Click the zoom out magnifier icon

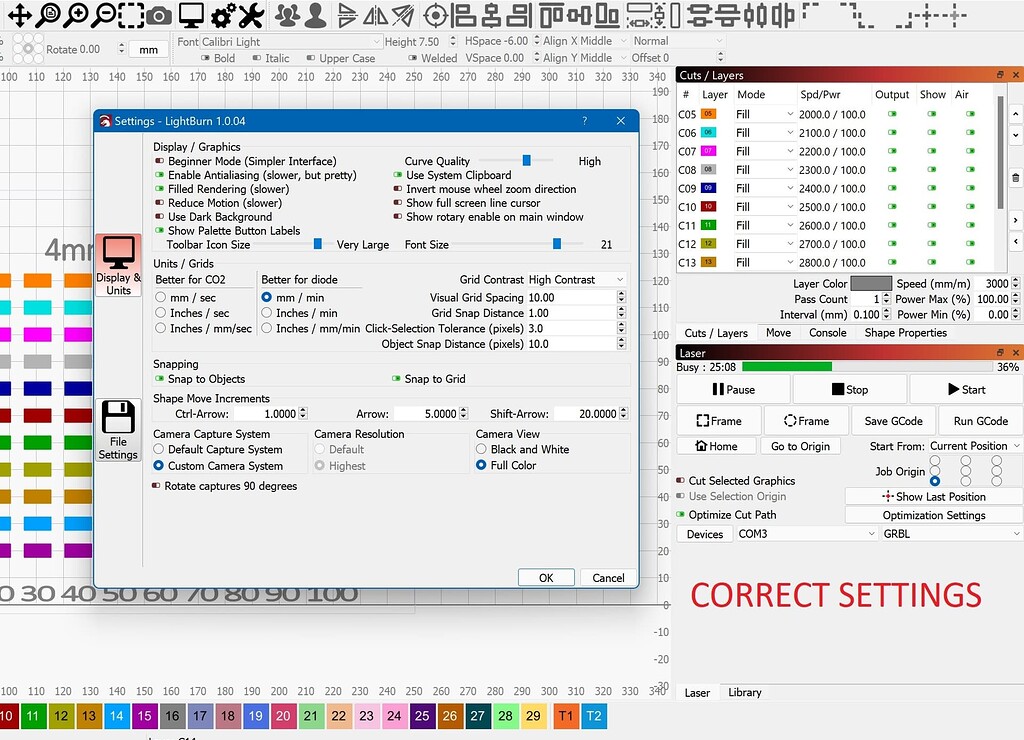click(x=103, y=15)
